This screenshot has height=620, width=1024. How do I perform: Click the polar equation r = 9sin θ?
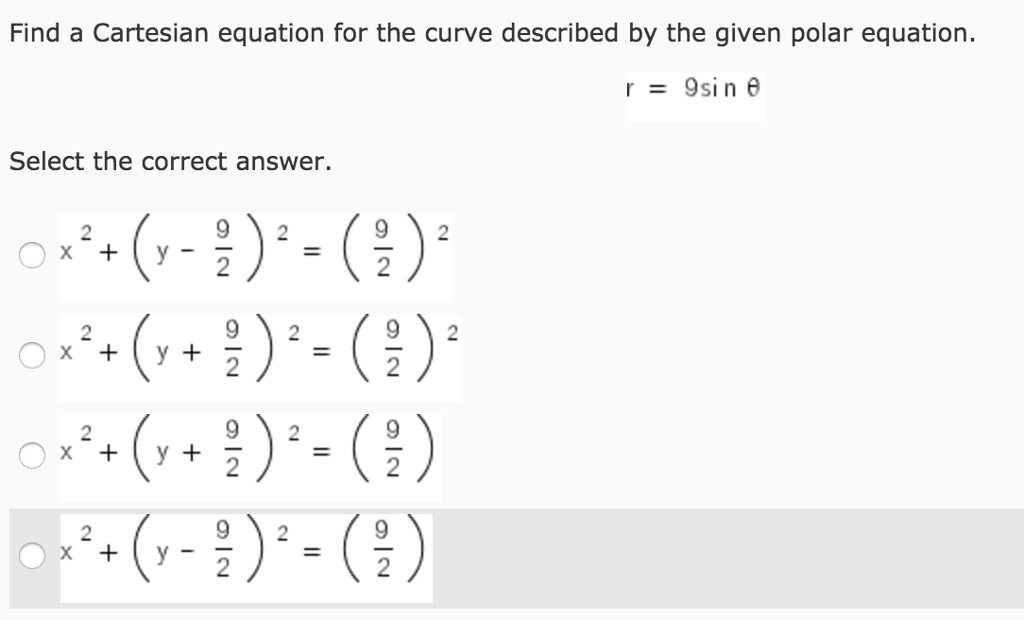pyautogui.click(x=693, y=88)
